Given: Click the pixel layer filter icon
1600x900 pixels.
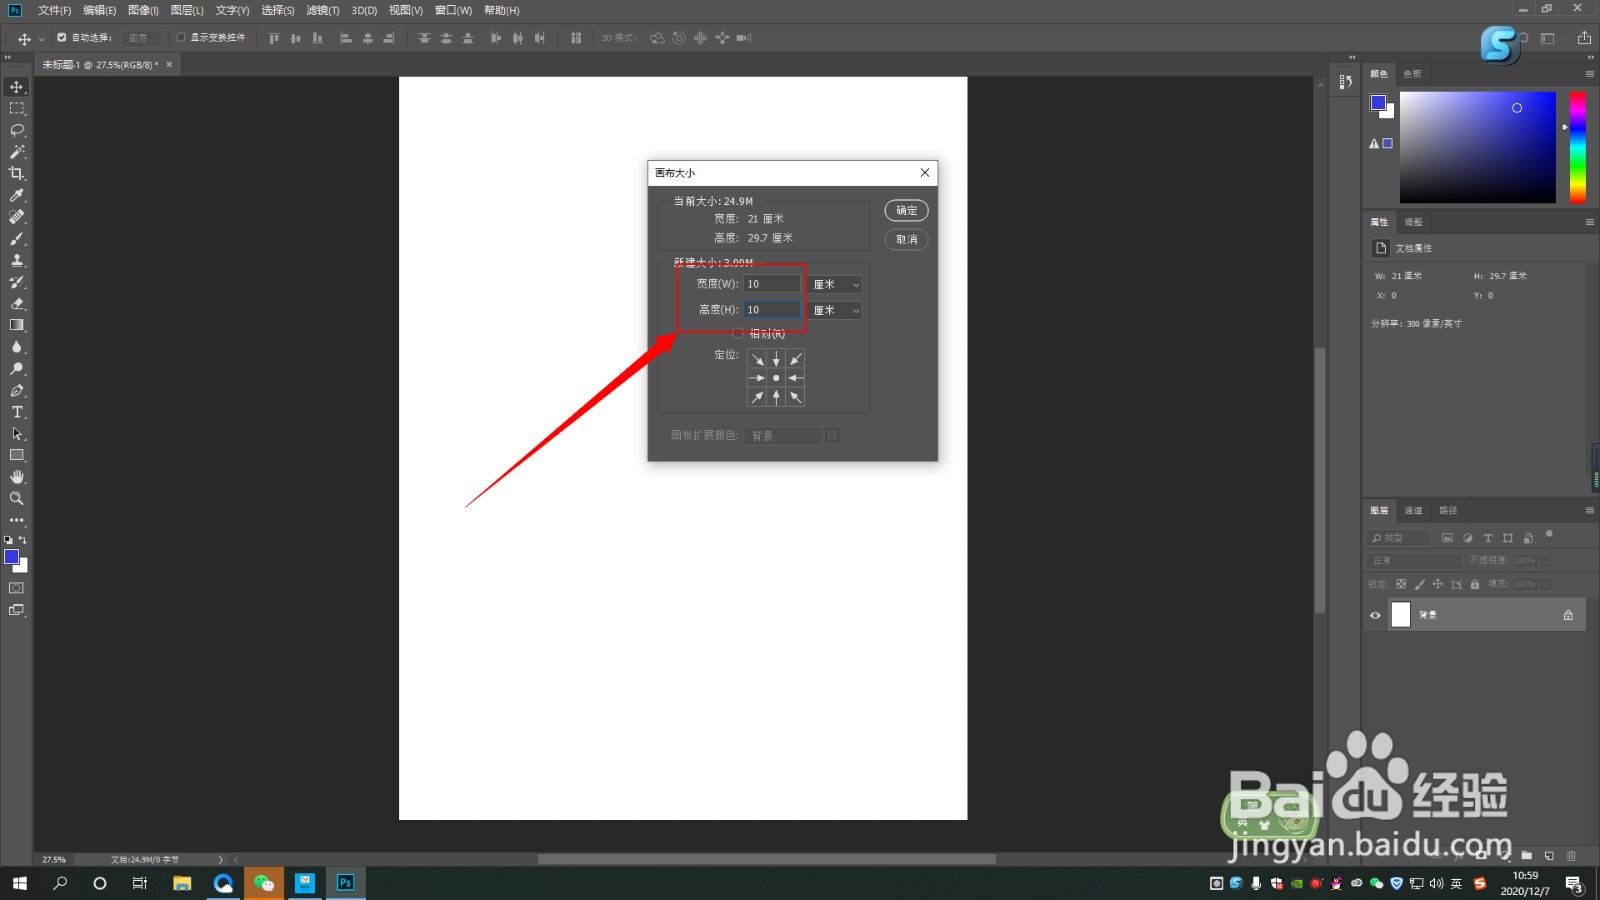Looking at the screenshot, I should coord(1447,538).
